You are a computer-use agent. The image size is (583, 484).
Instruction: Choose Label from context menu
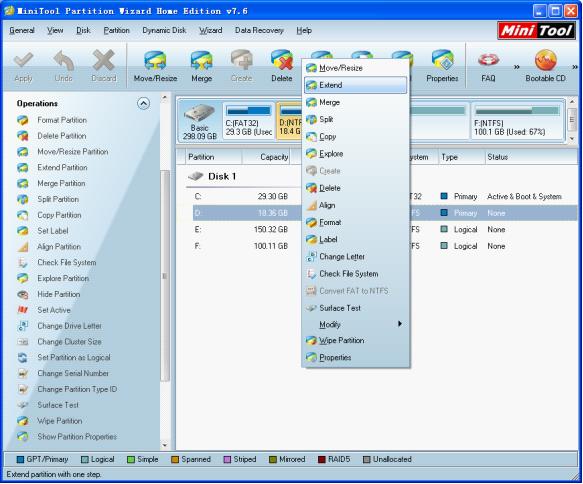pyautogui.click(x=356, y=239)
